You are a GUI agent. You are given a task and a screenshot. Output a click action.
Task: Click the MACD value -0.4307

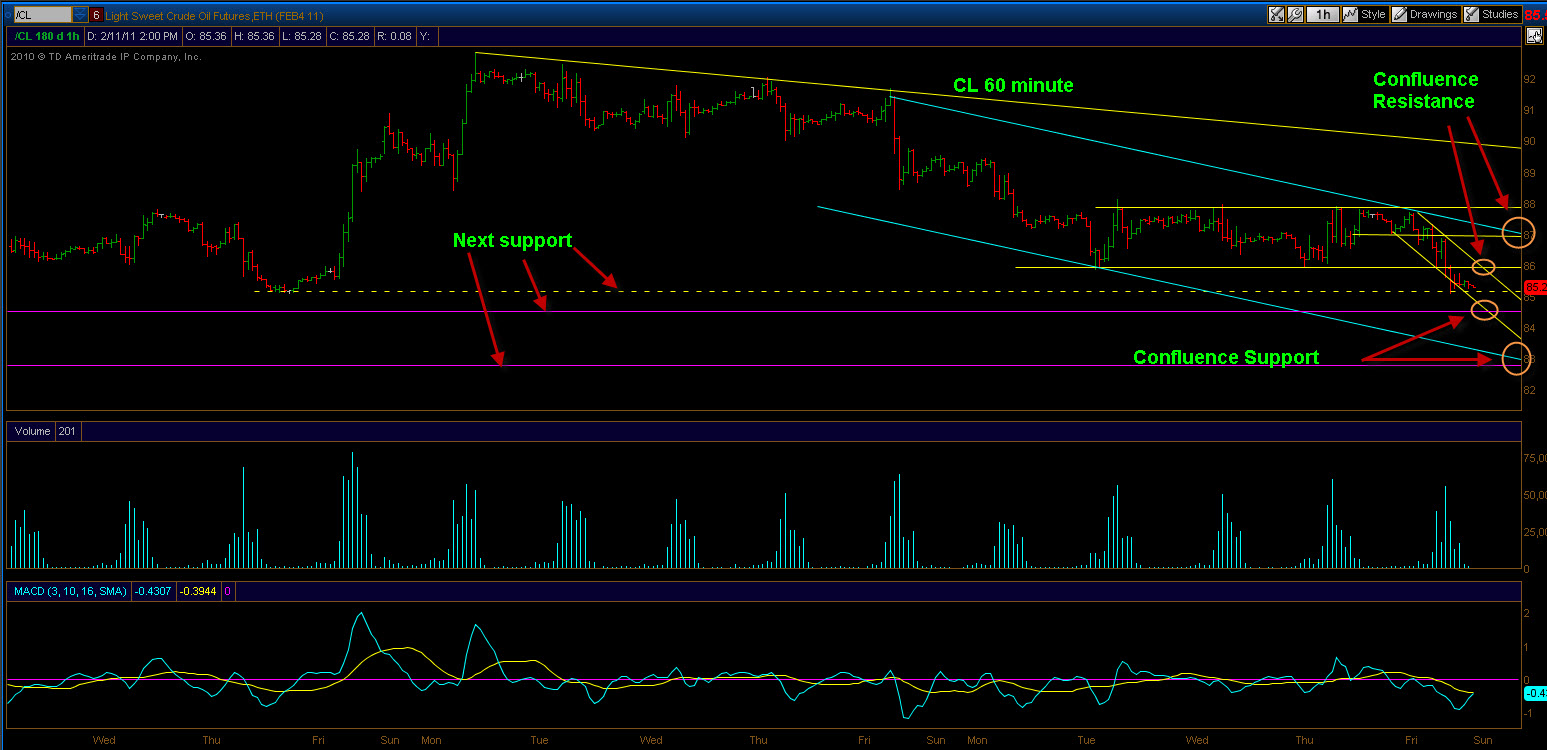153,592
